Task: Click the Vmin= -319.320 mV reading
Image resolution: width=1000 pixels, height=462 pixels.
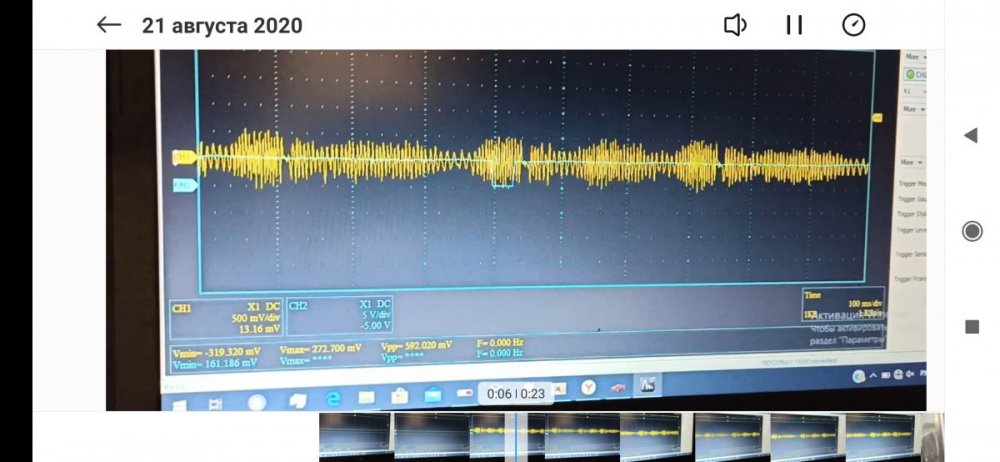Action: click(x=217, y=352)
